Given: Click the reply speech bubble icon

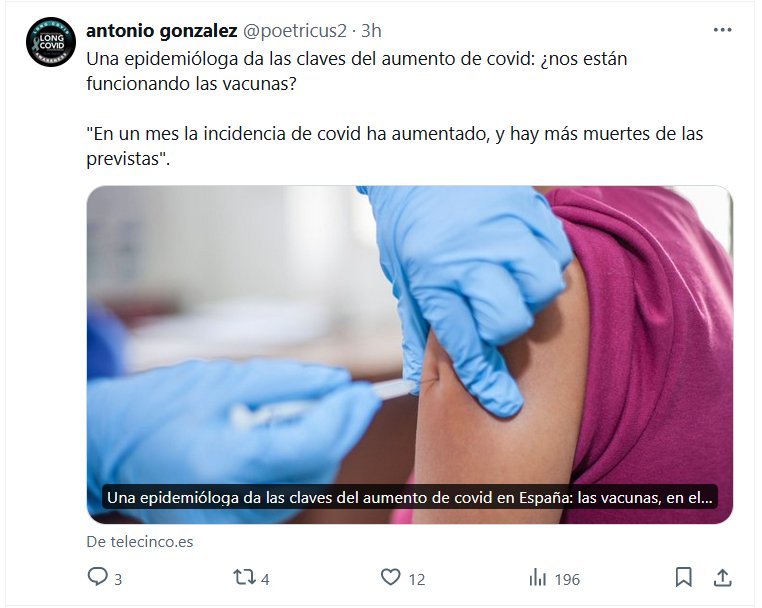Looking at the screenshot, I should tap(97, 577).
